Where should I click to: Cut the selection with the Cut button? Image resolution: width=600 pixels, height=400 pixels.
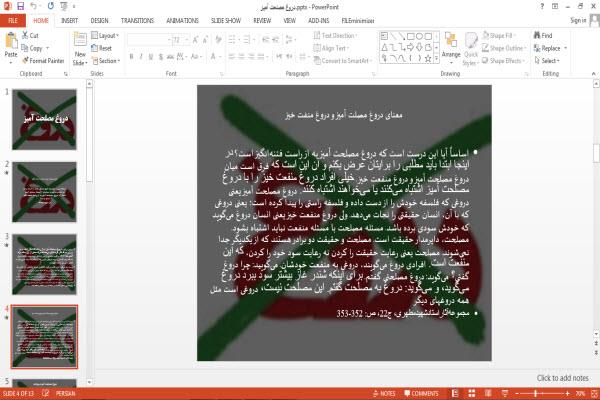[30, 35]
